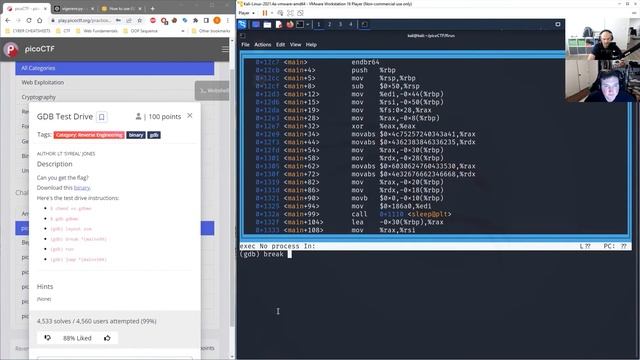Open Web Fundamentals bookmark folder
This screenshot has width=640, height=360.
96,31
